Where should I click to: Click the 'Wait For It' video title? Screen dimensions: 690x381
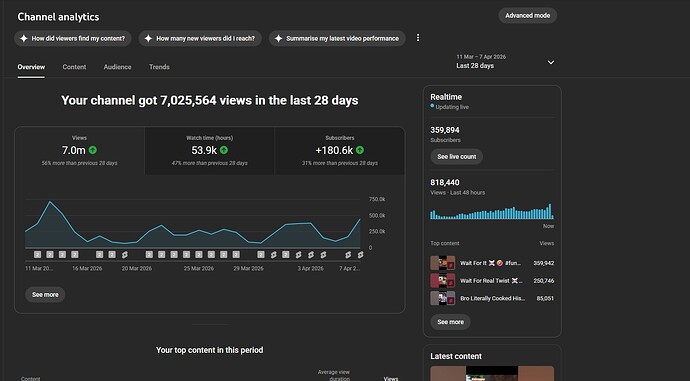[x=490, y=263]
